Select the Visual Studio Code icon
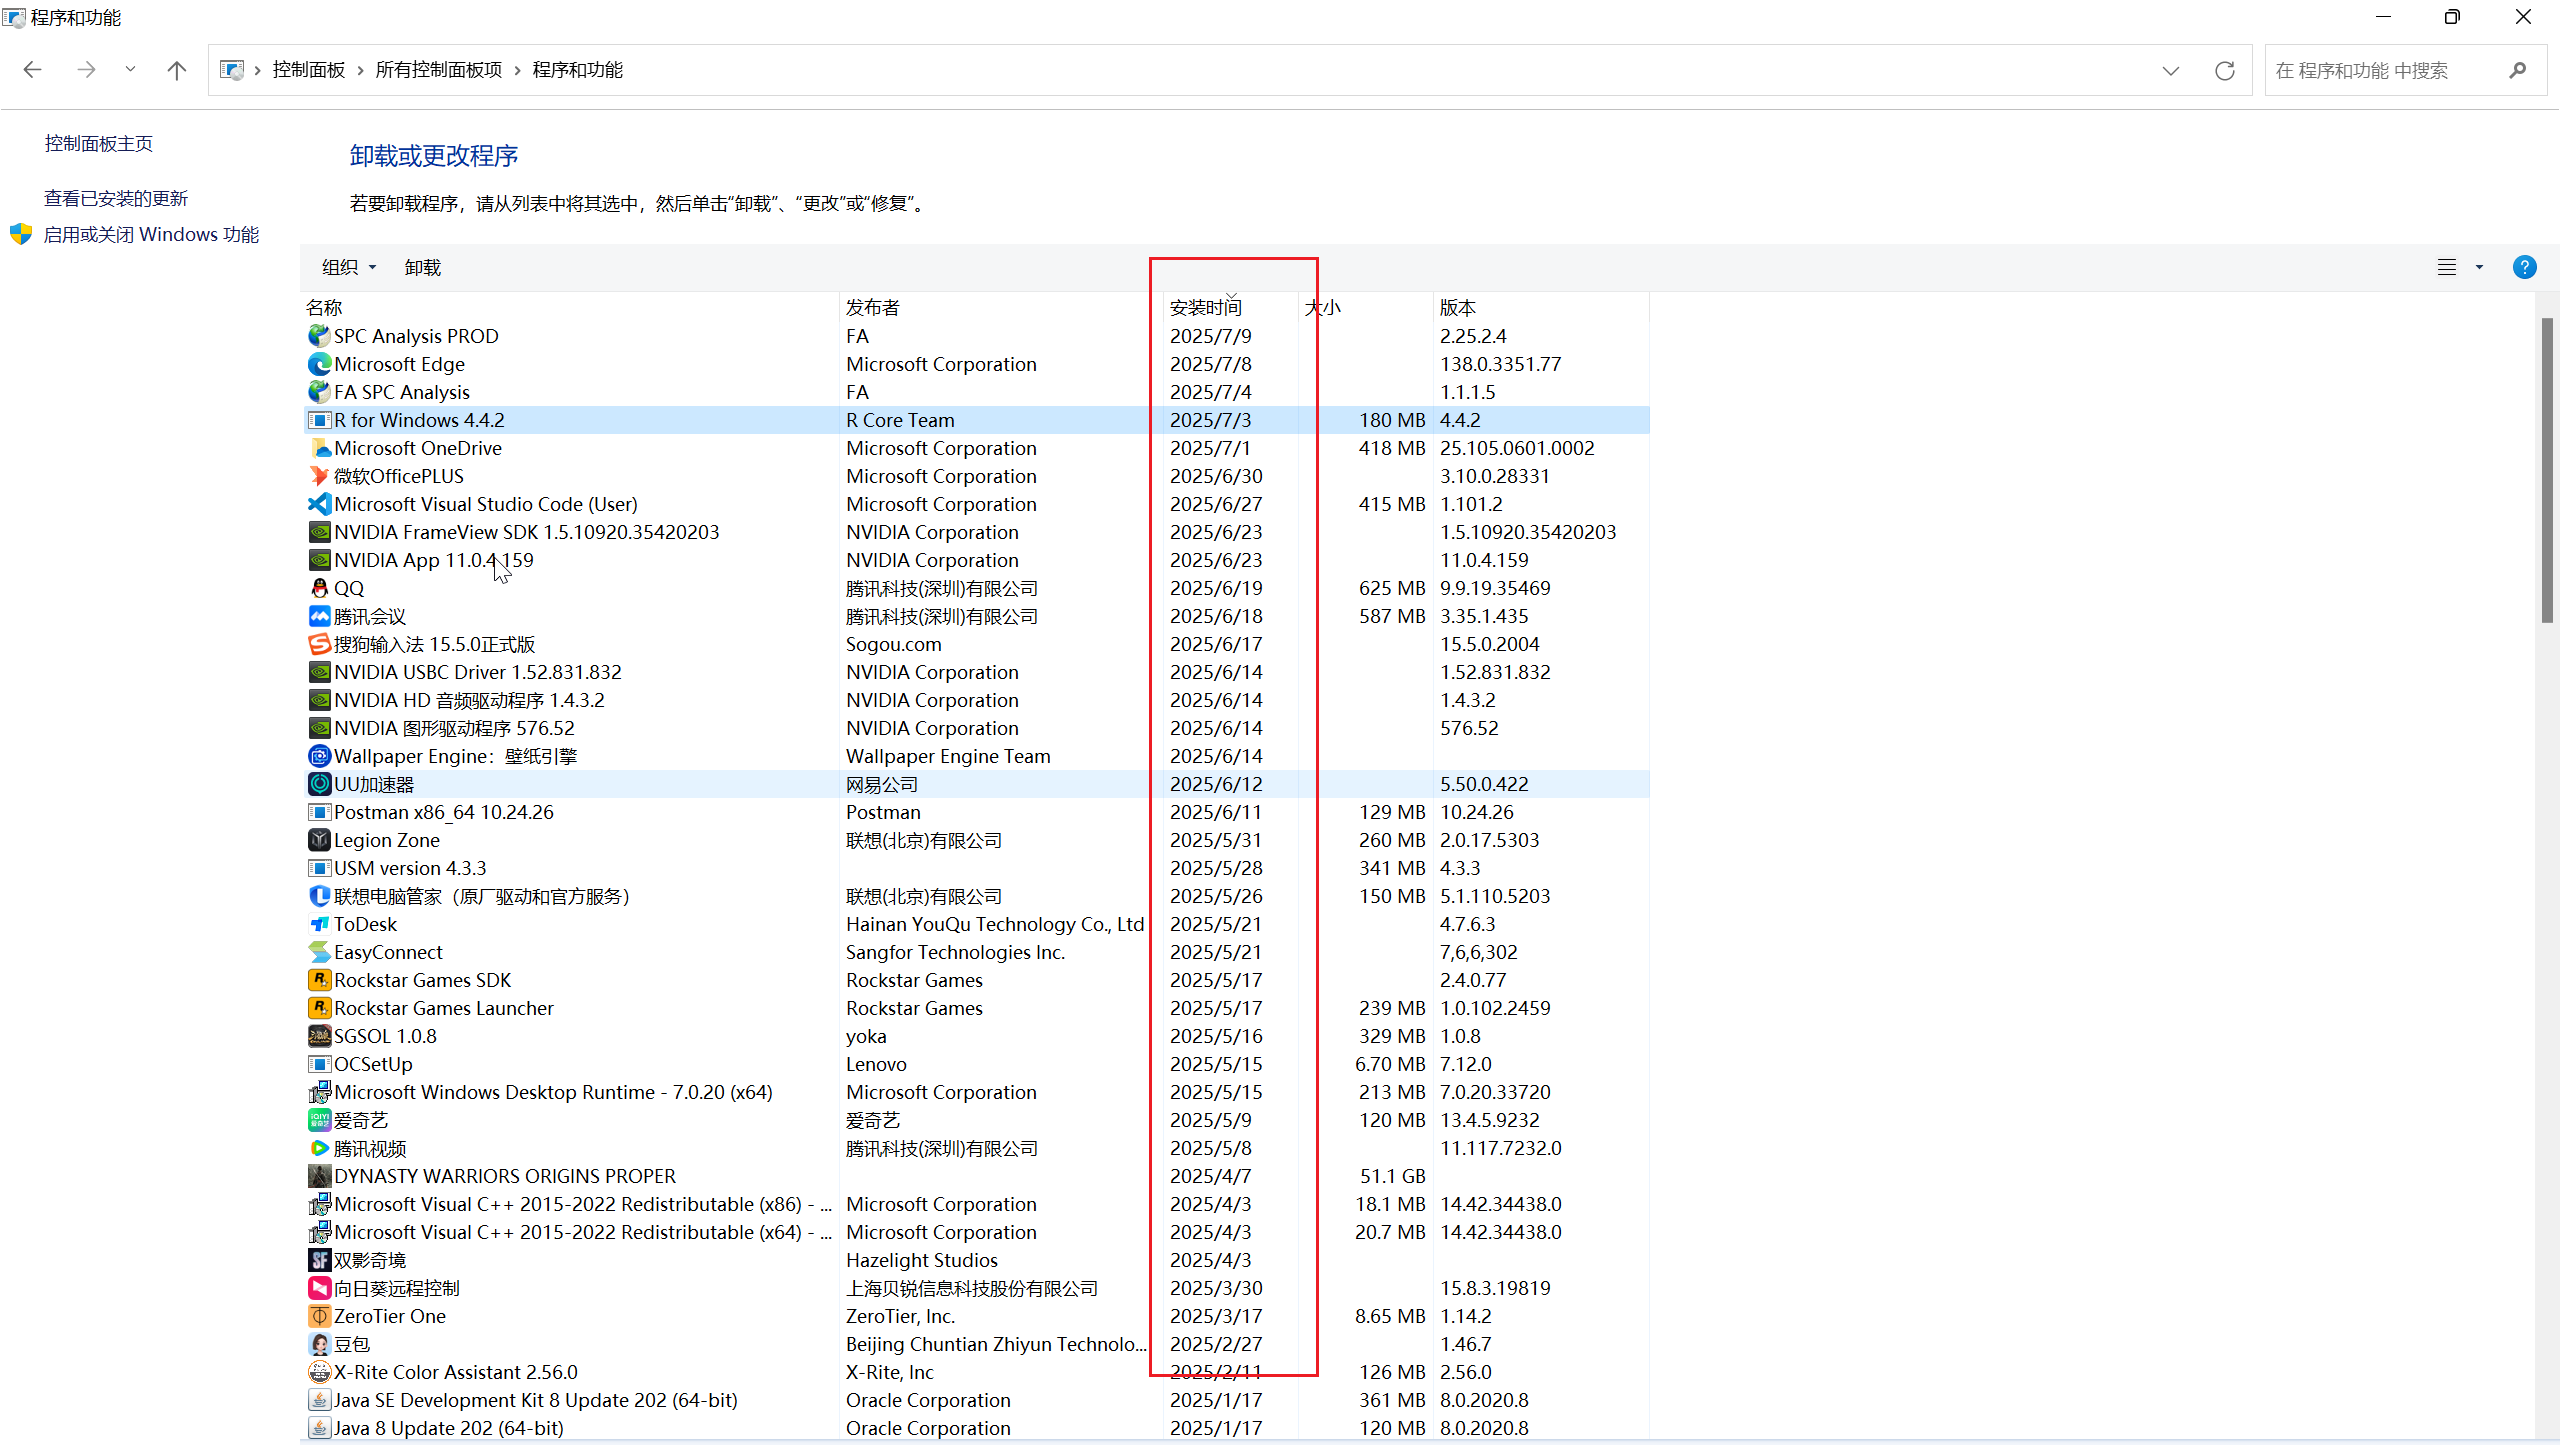Screen dimensions: 2560x1445 pyautogui.click(x=319, y=504)
